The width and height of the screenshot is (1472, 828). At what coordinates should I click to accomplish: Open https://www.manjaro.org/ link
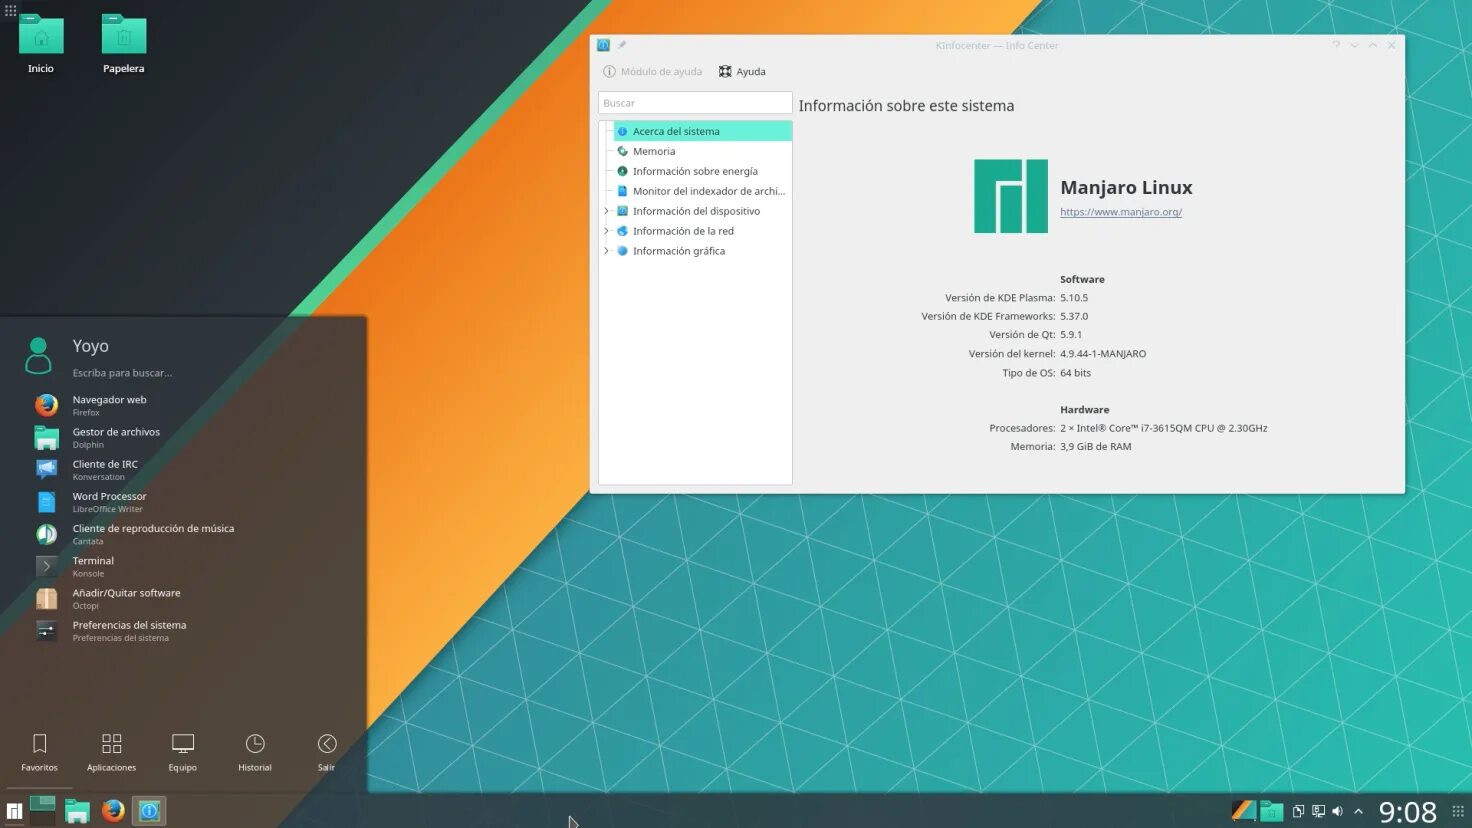(1121, 212)
